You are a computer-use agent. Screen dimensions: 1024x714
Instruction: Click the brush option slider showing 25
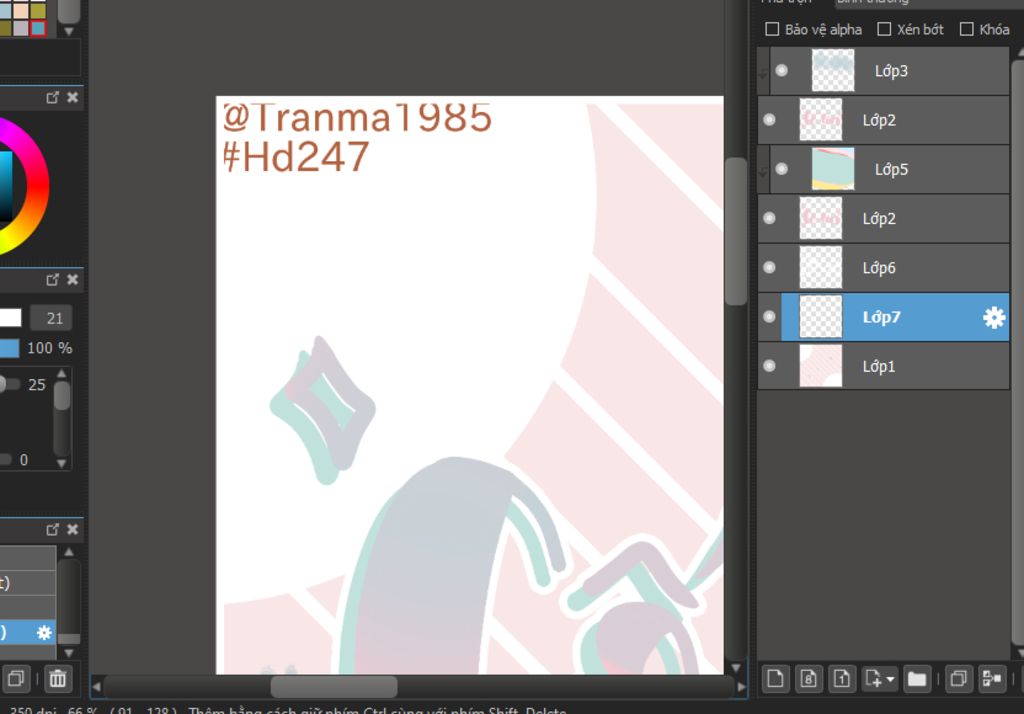tap(10, 384)
